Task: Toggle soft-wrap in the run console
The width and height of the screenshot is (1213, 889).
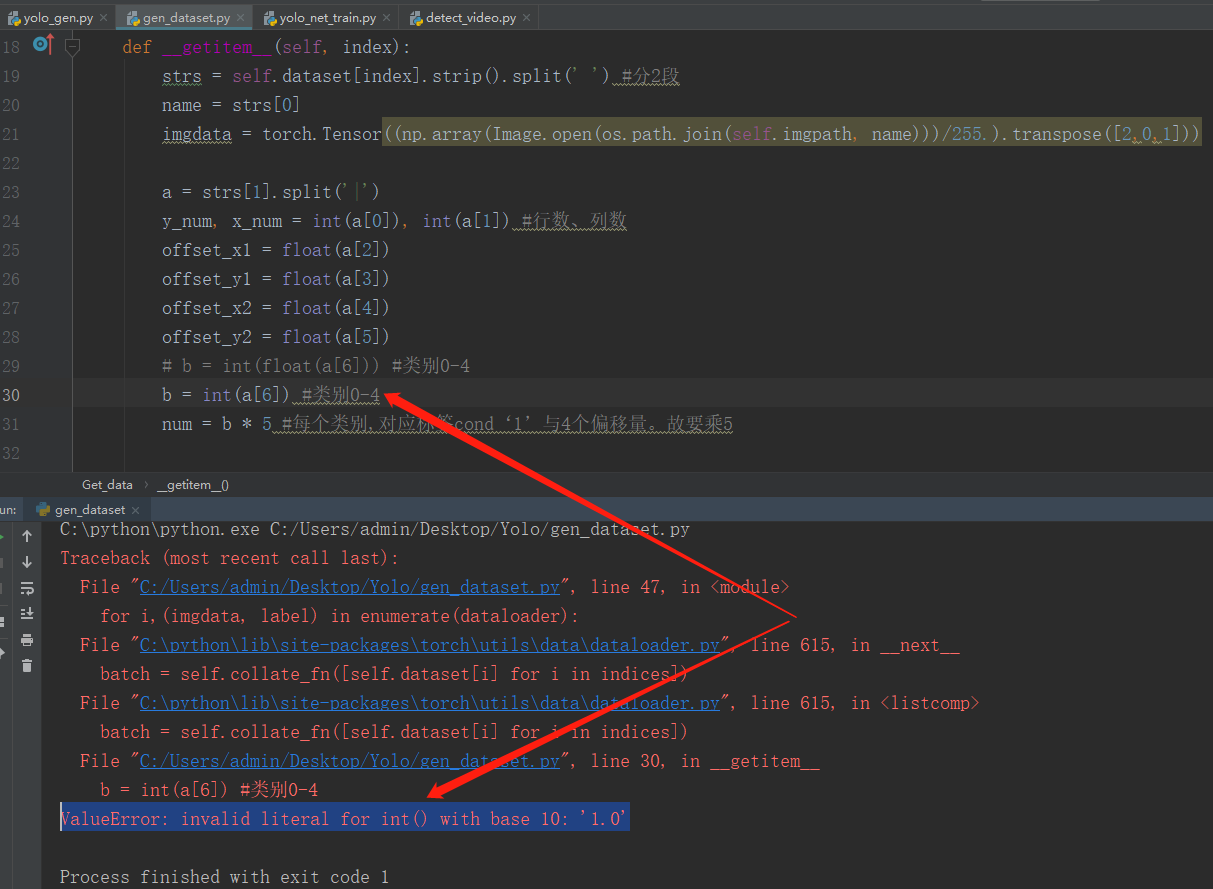Action: [27, 588]
